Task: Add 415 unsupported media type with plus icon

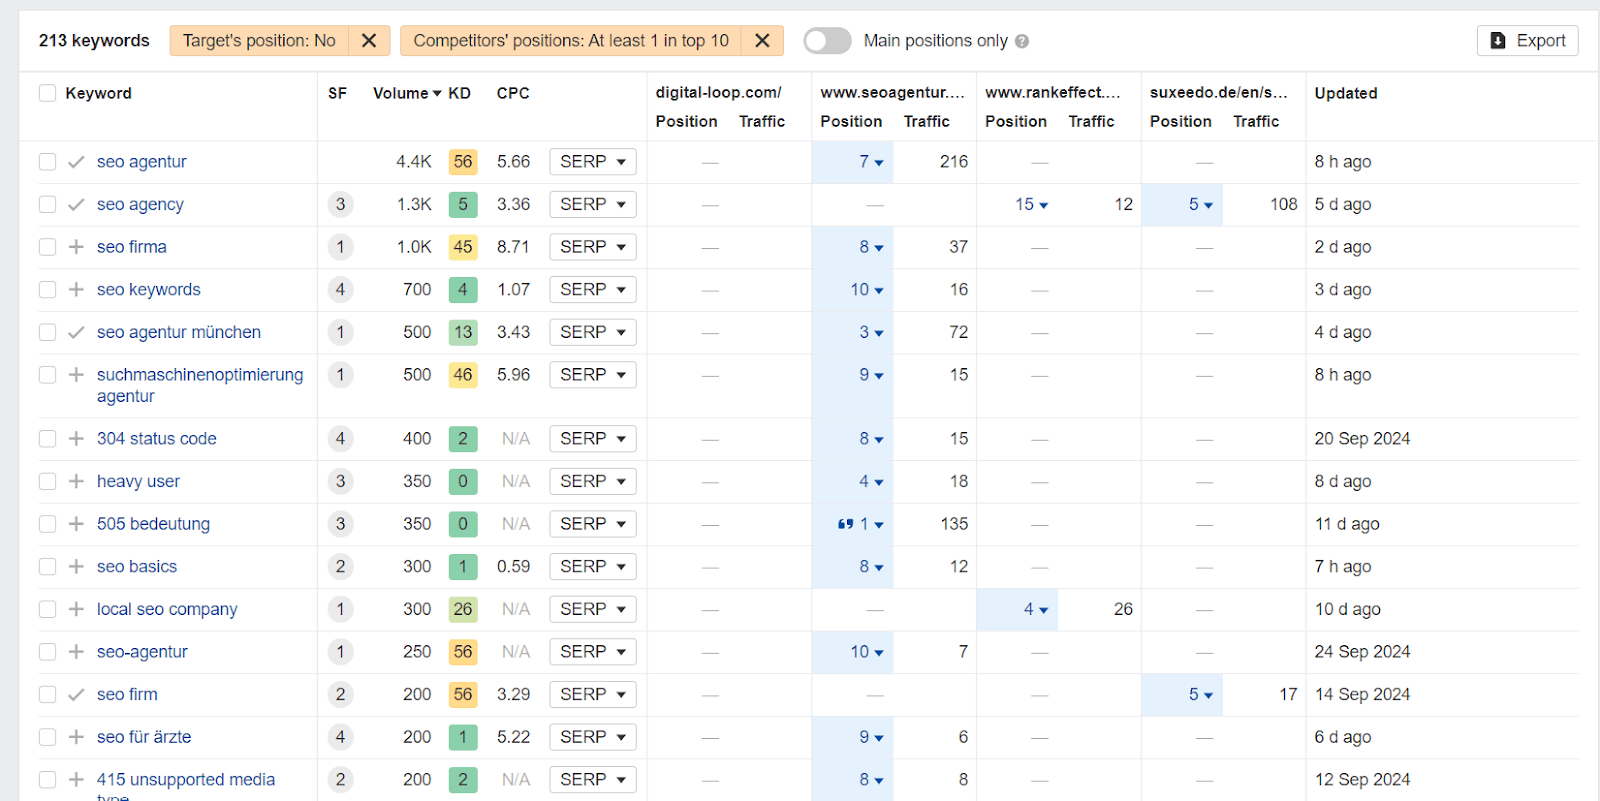Action: pos(76,780)
